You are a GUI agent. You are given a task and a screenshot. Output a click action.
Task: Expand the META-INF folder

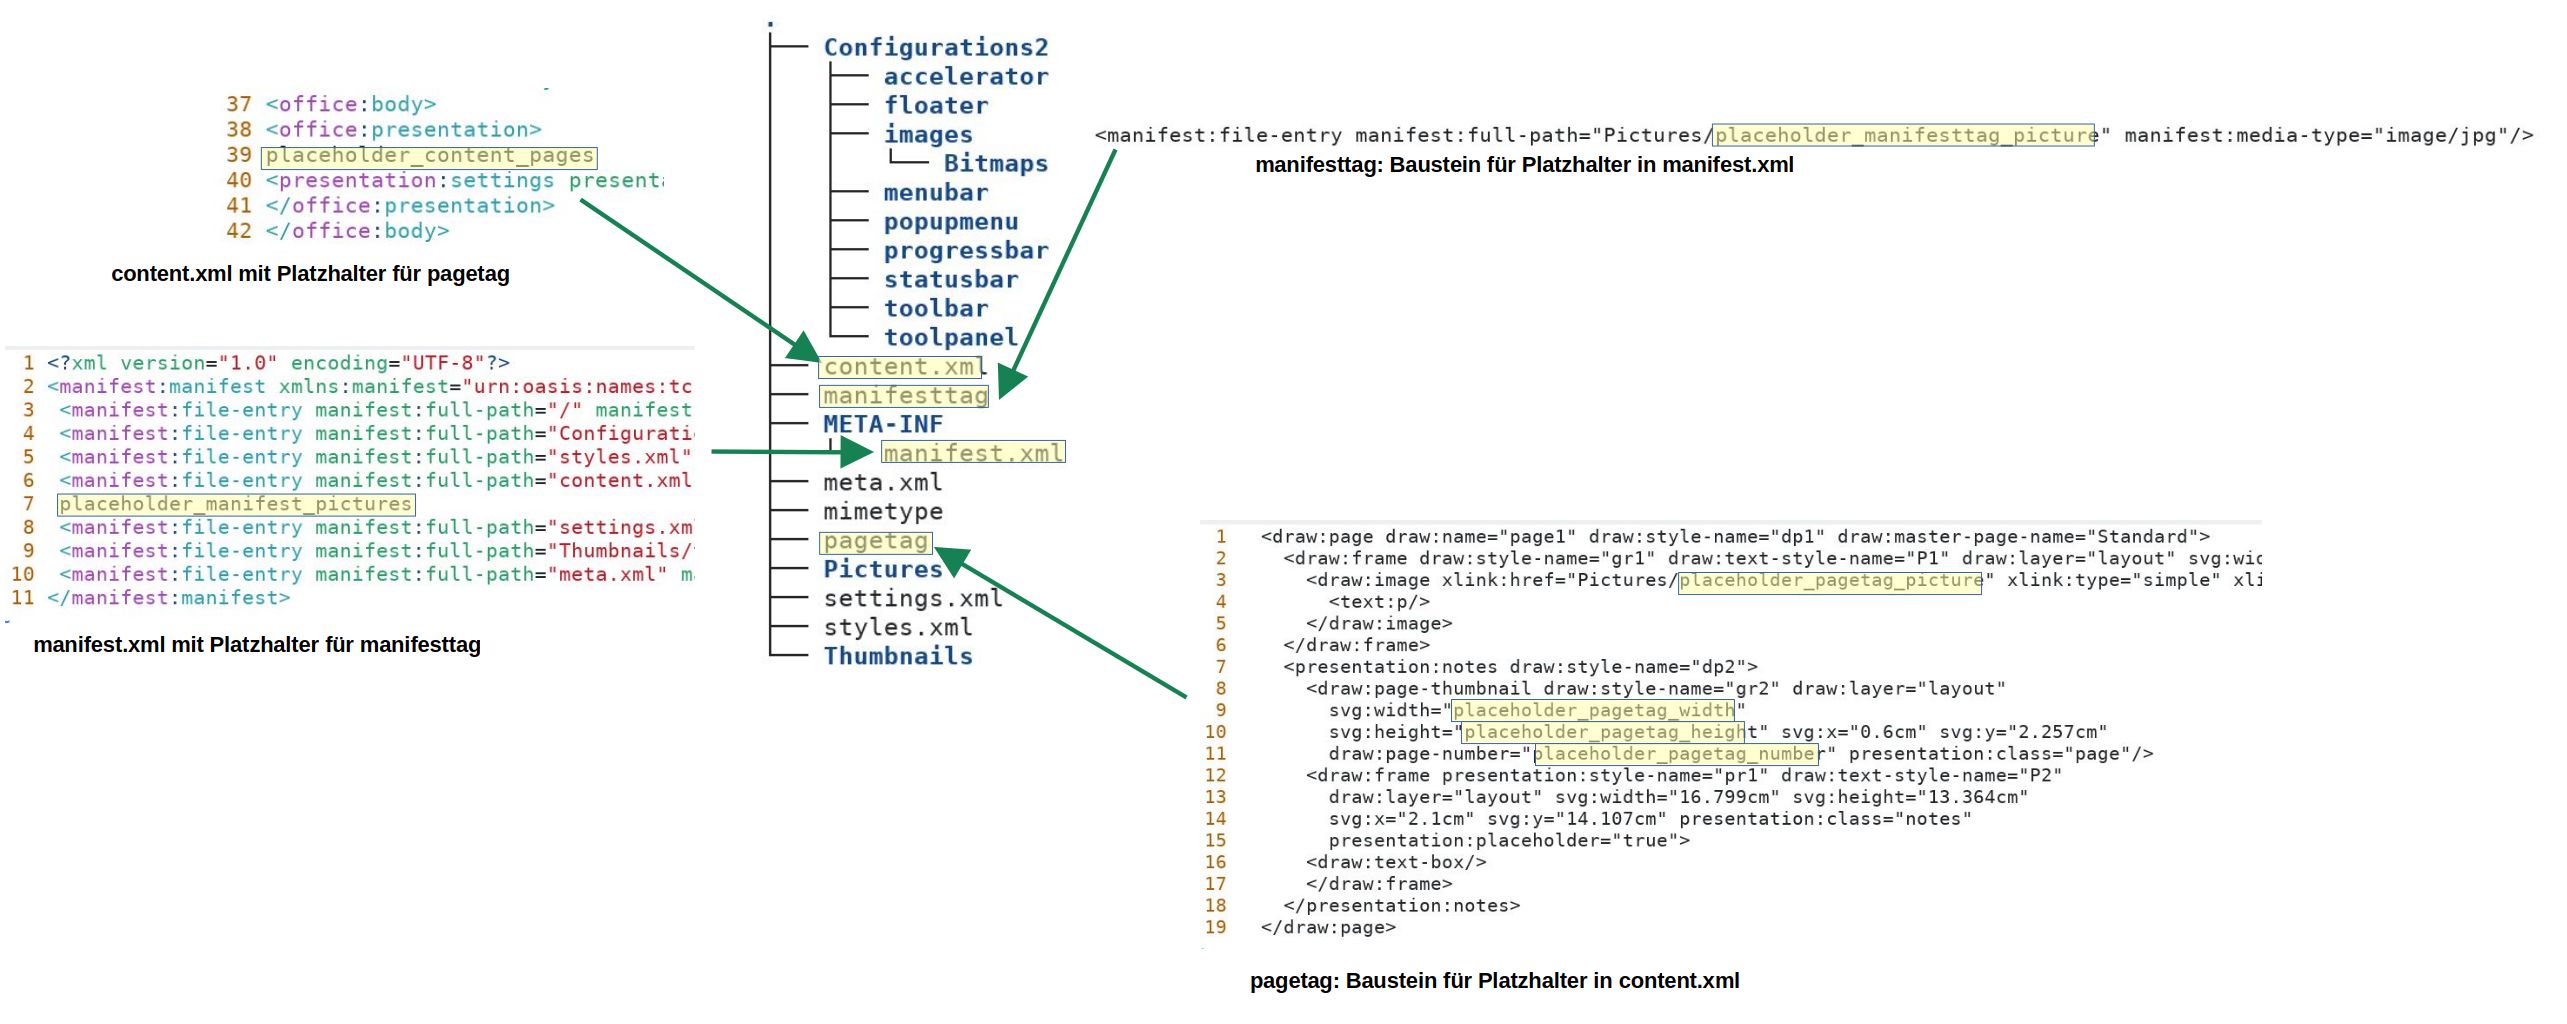(x=882, y=424)
